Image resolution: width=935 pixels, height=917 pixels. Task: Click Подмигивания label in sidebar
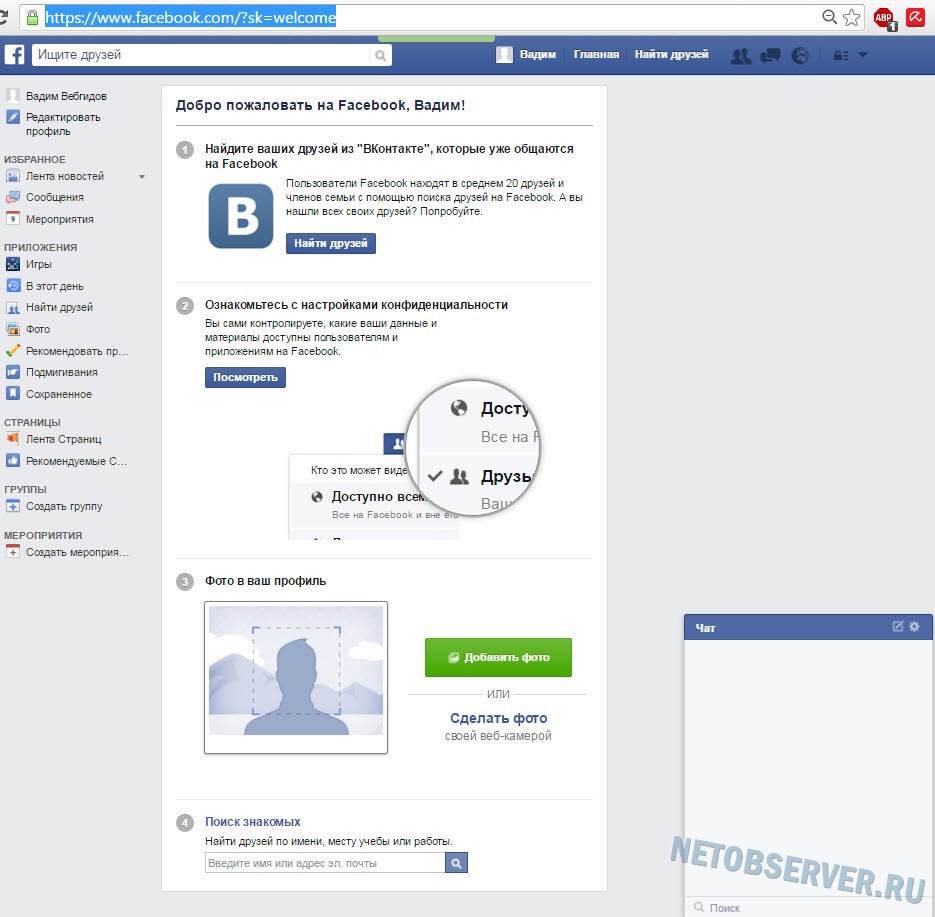coord(61,373)
